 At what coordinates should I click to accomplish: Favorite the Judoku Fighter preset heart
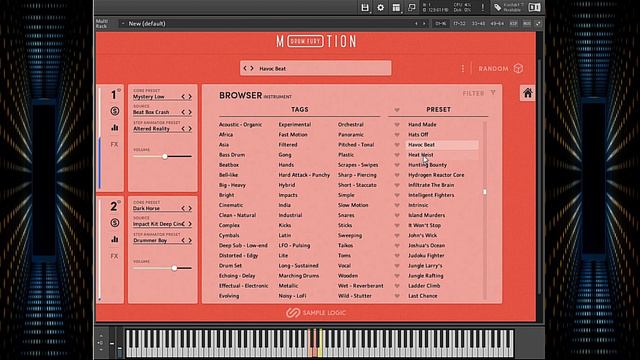(397, 256)
